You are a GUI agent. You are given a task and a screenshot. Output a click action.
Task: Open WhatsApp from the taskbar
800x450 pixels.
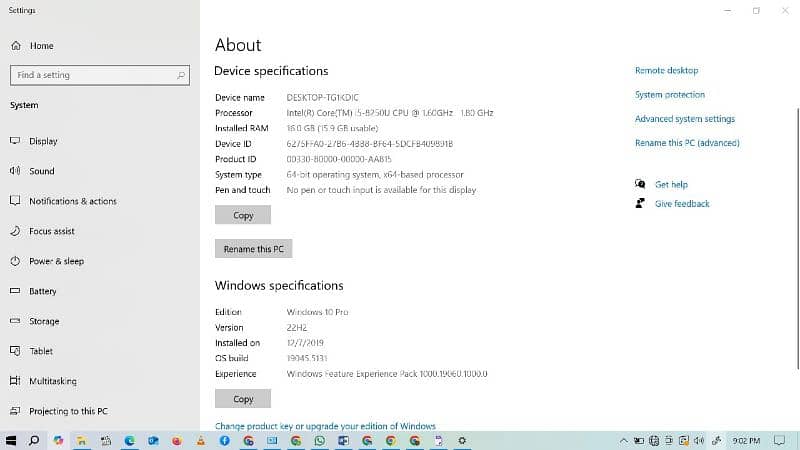[320, 440]
